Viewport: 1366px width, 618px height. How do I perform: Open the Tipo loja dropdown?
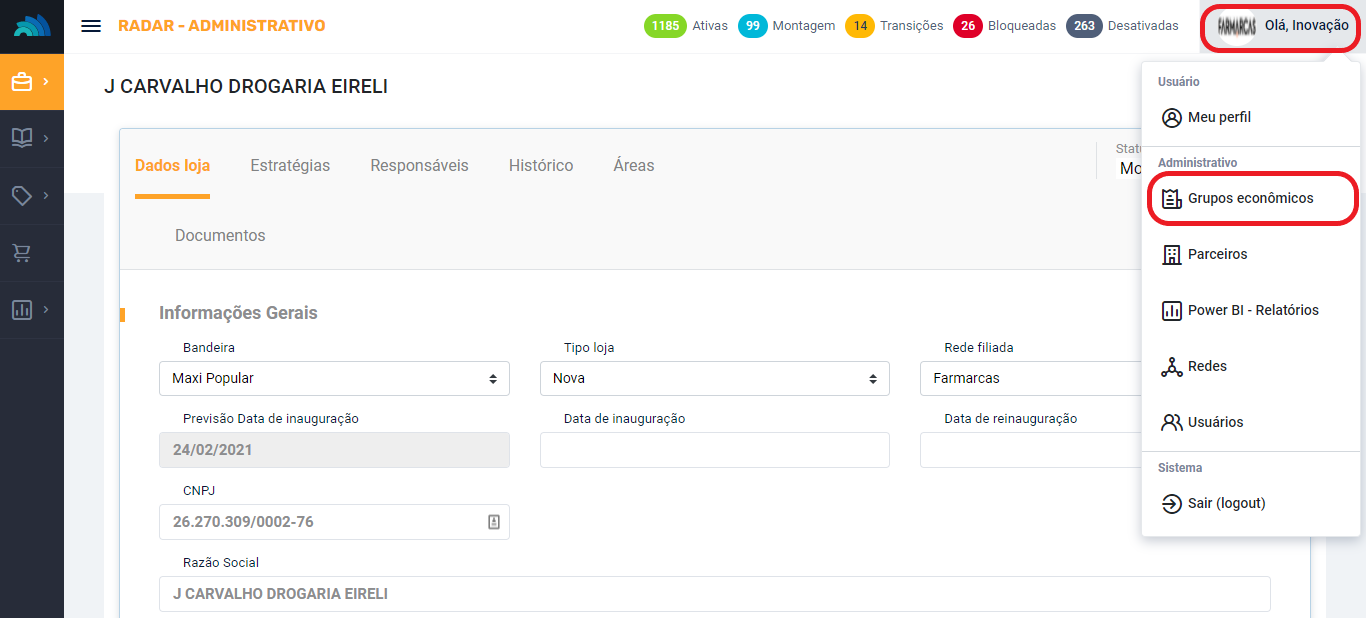[714, 379]
